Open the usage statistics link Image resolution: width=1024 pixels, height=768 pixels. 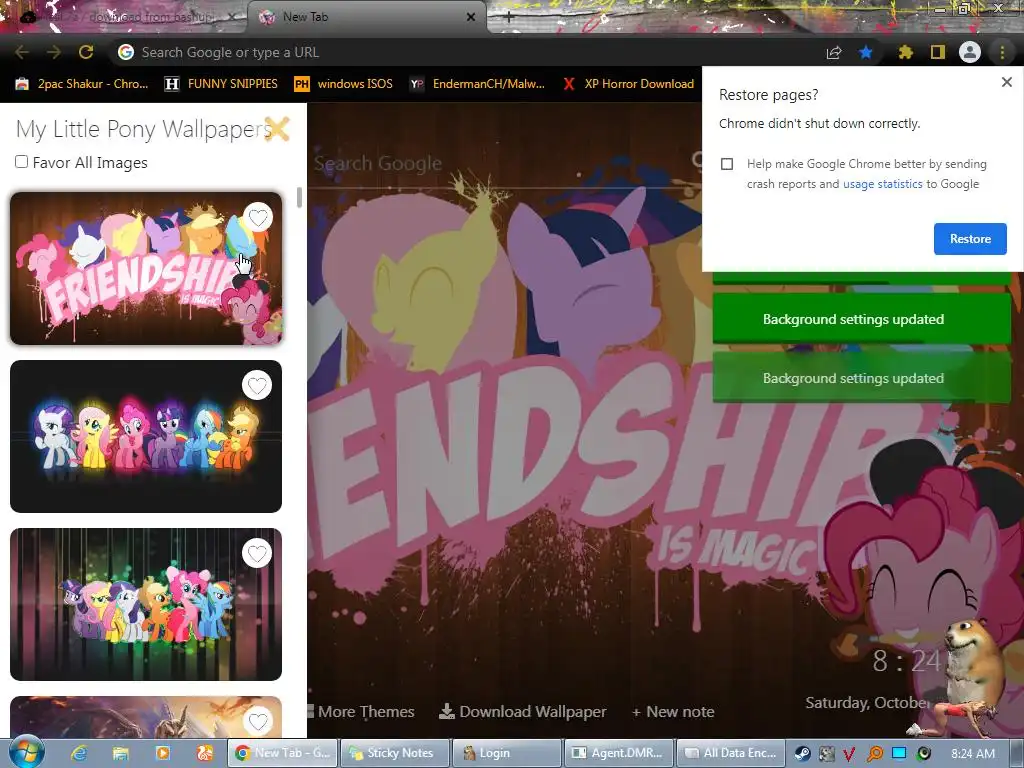pyautogui.click(x=882, y=184)
